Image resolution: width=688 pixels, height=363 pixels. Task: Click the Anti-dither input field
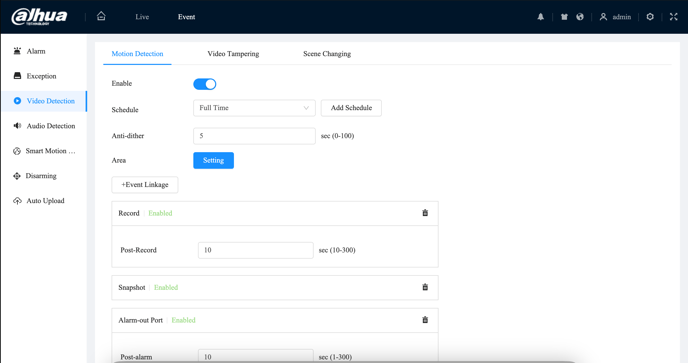pyautogui.click(x=254, y=136)
